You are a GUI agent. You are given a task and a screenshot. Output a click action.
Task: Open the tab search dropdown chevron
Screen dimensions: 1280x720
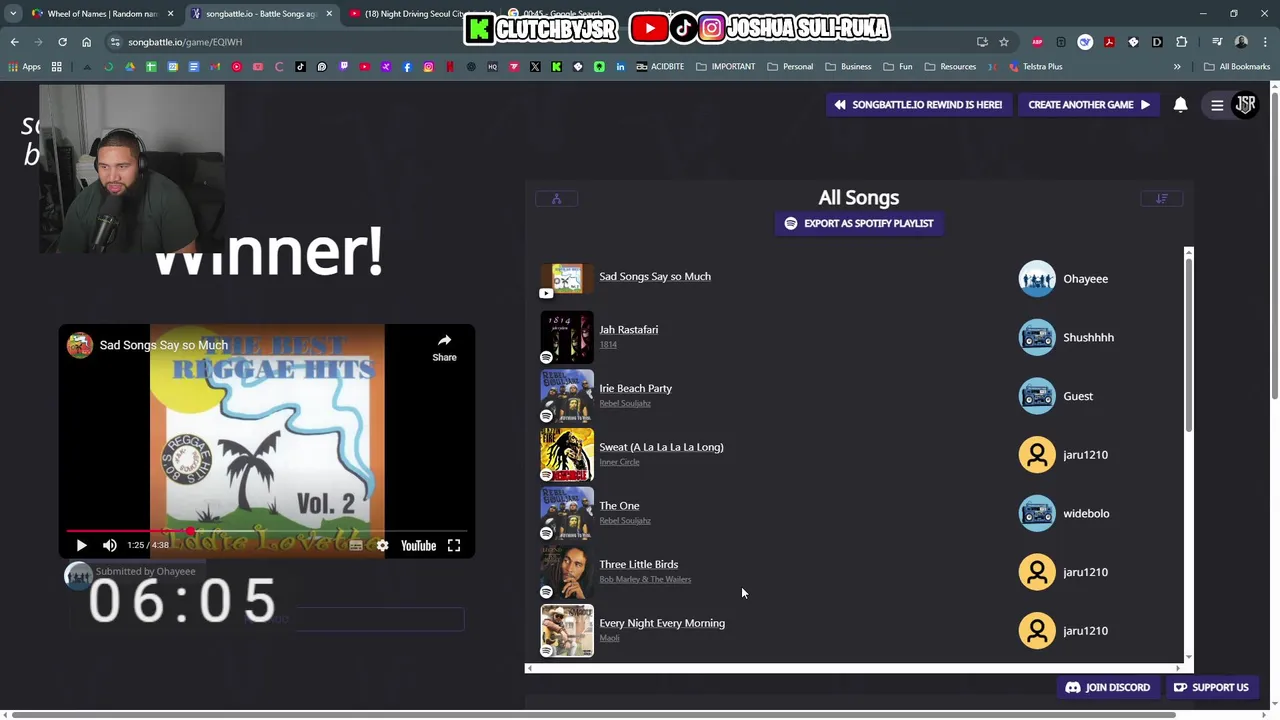tap(13, 14)
